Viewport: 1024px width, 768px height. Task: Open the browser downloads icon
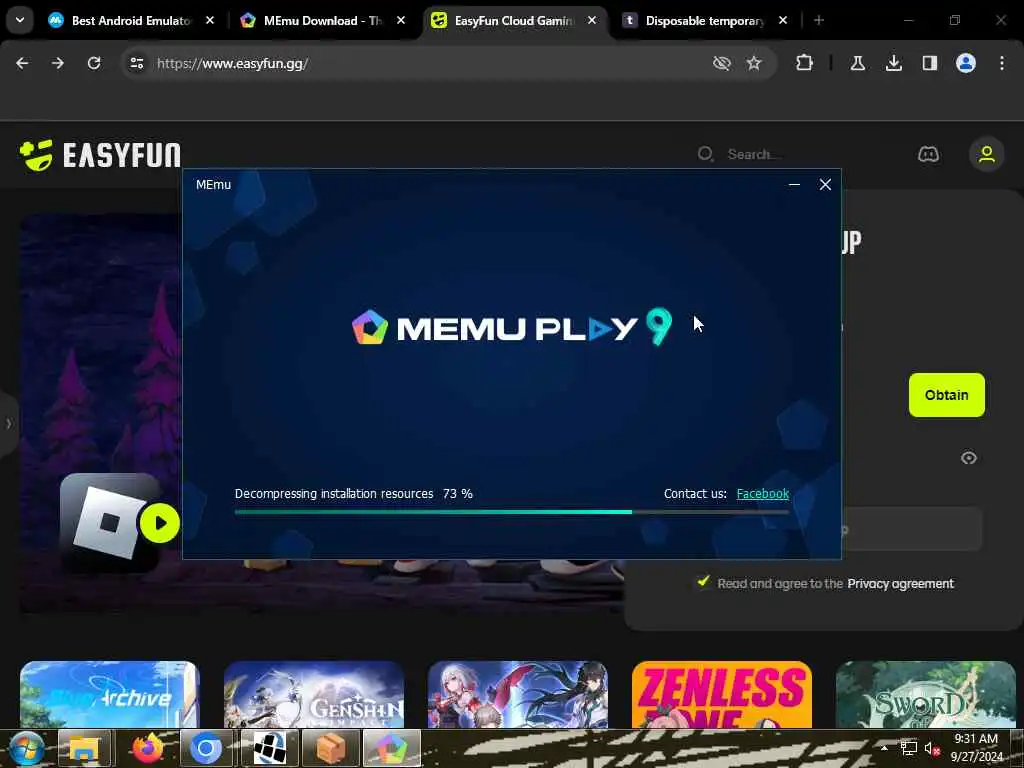pos(893,63)
